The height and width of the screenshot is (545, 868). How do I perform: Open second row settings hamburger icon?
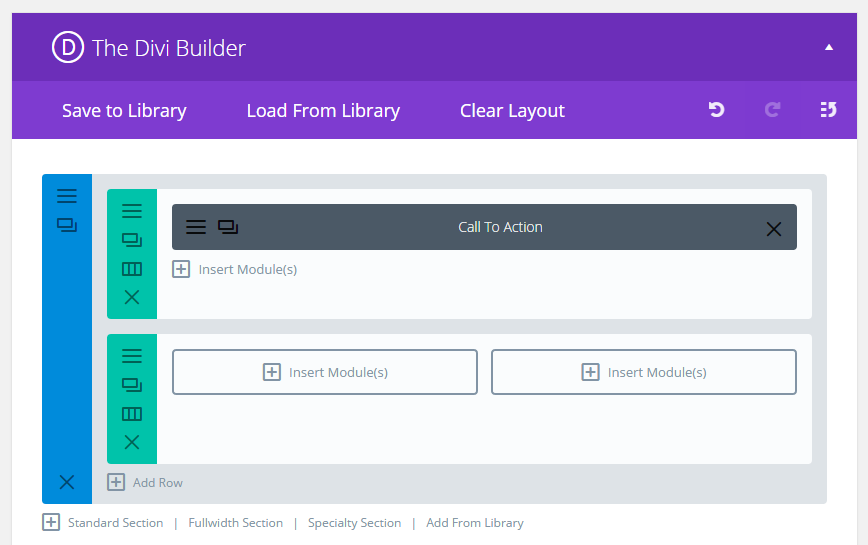132,356
